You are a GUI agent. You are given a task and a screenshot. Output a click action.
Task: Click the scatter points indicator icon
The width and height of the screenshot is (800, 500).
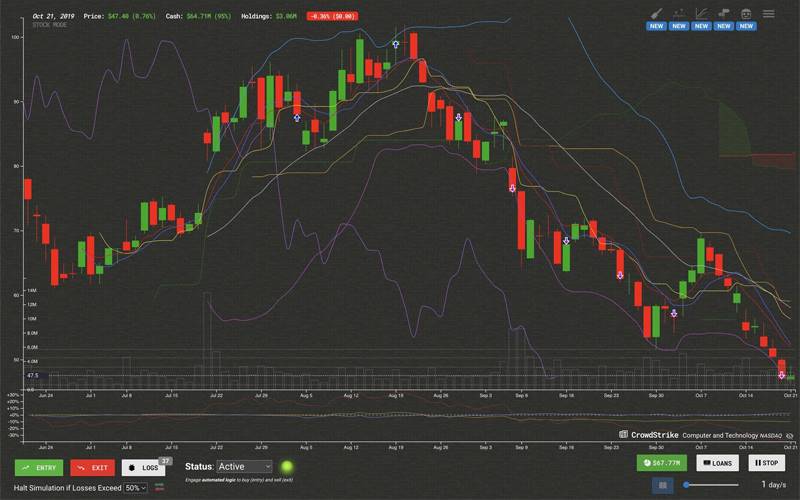tap(679, 14)
